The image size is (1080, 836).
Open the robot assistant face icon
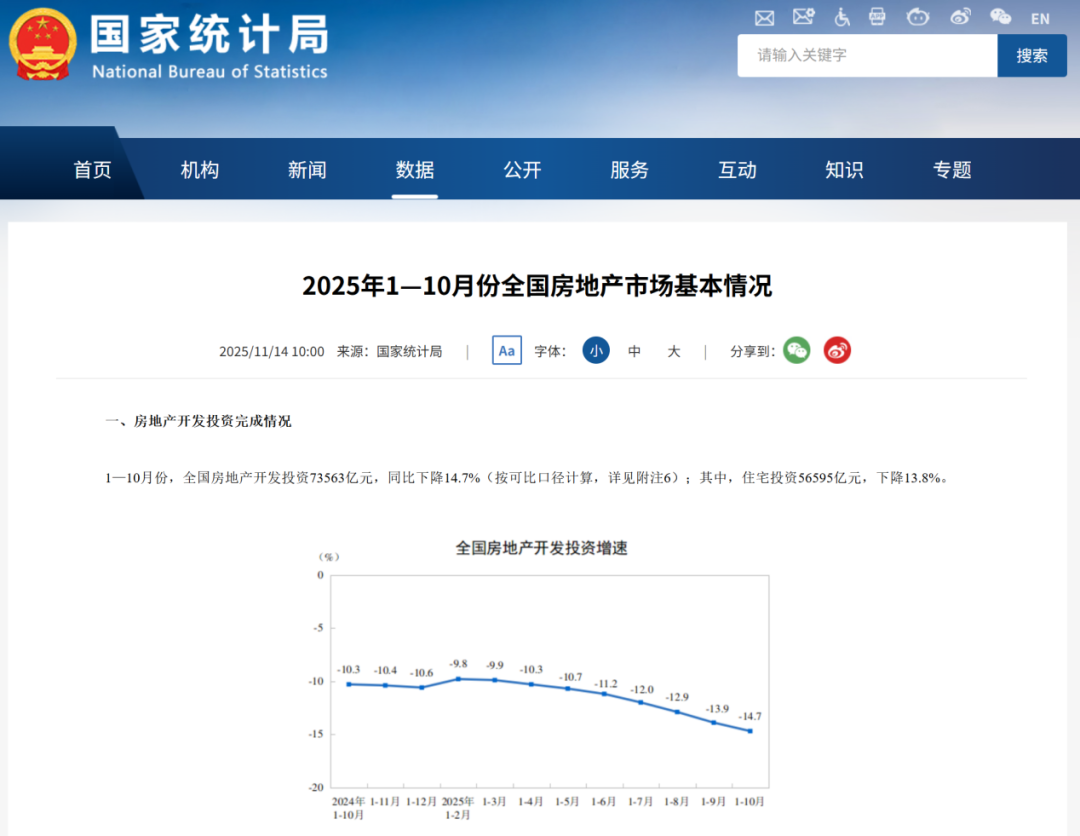917,17
